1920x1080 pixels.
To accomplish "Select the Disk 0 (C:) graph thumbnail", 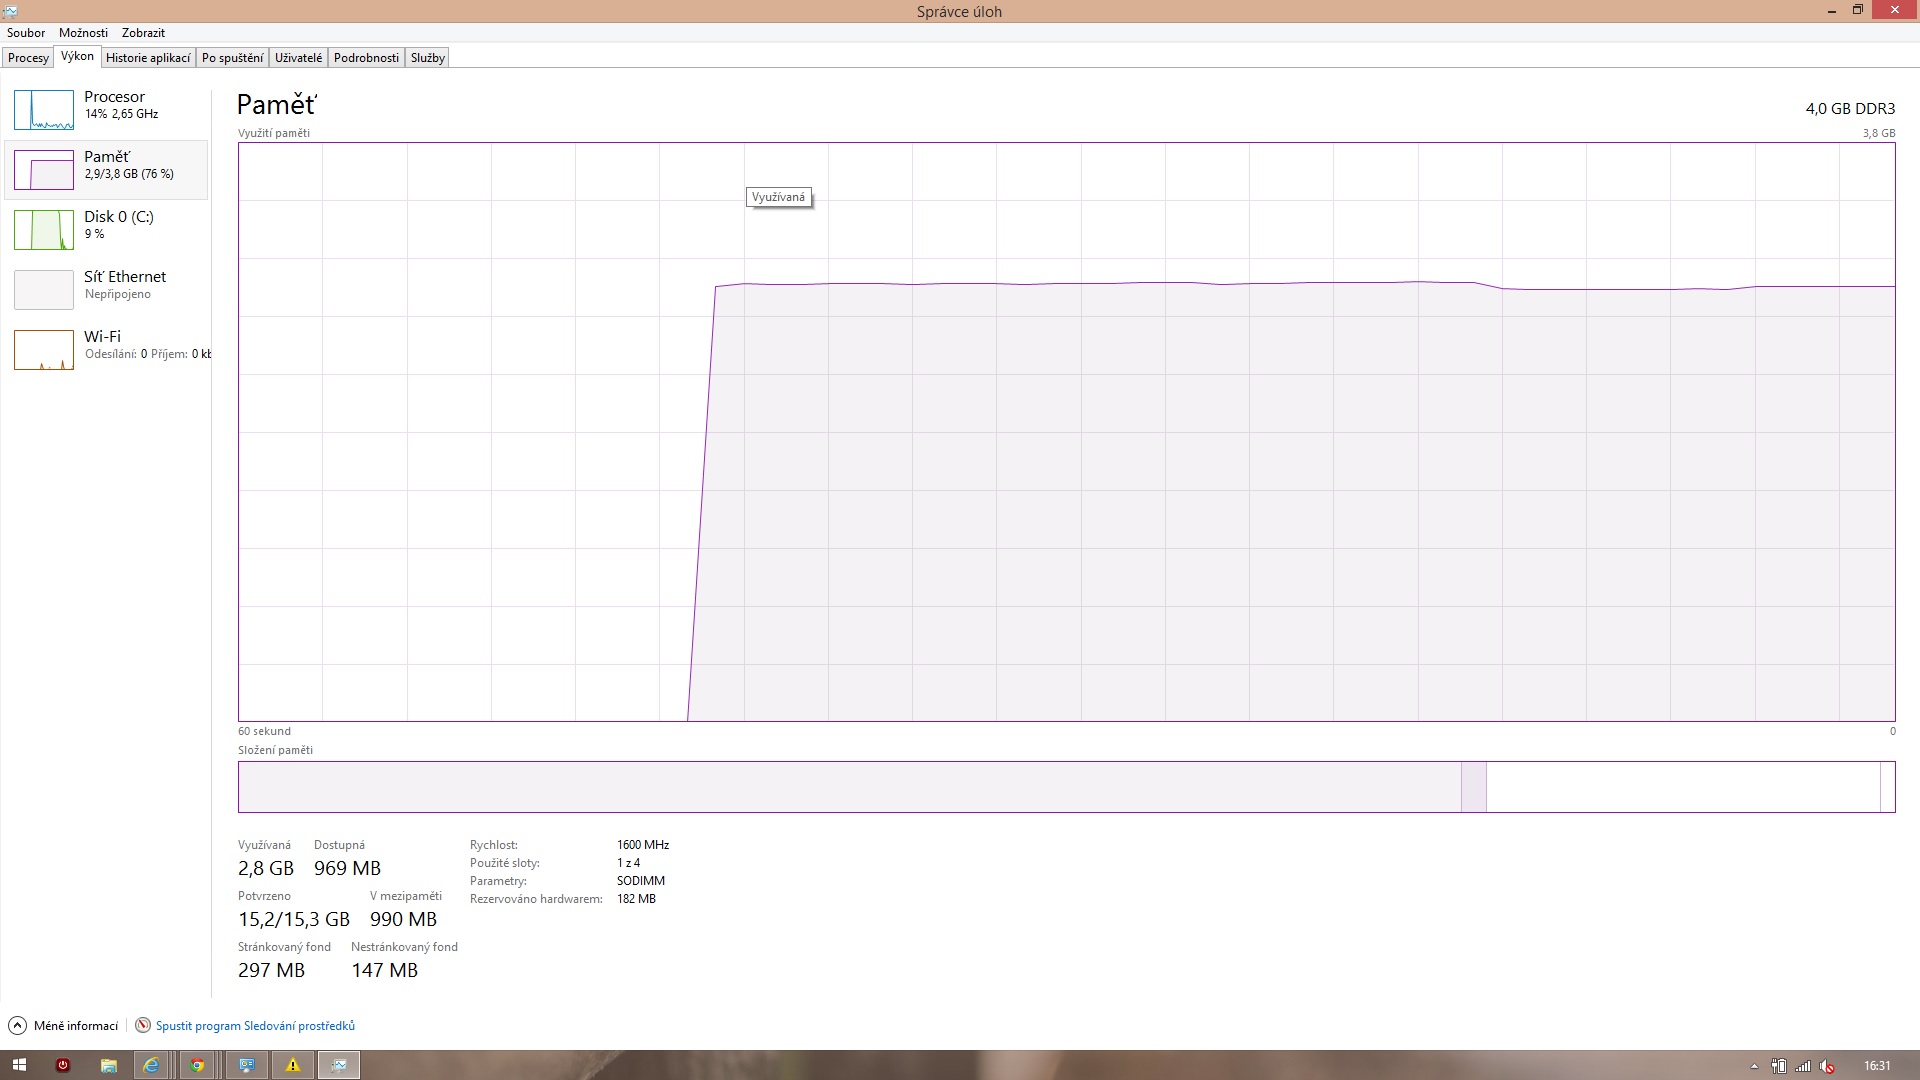I will 44,230.
